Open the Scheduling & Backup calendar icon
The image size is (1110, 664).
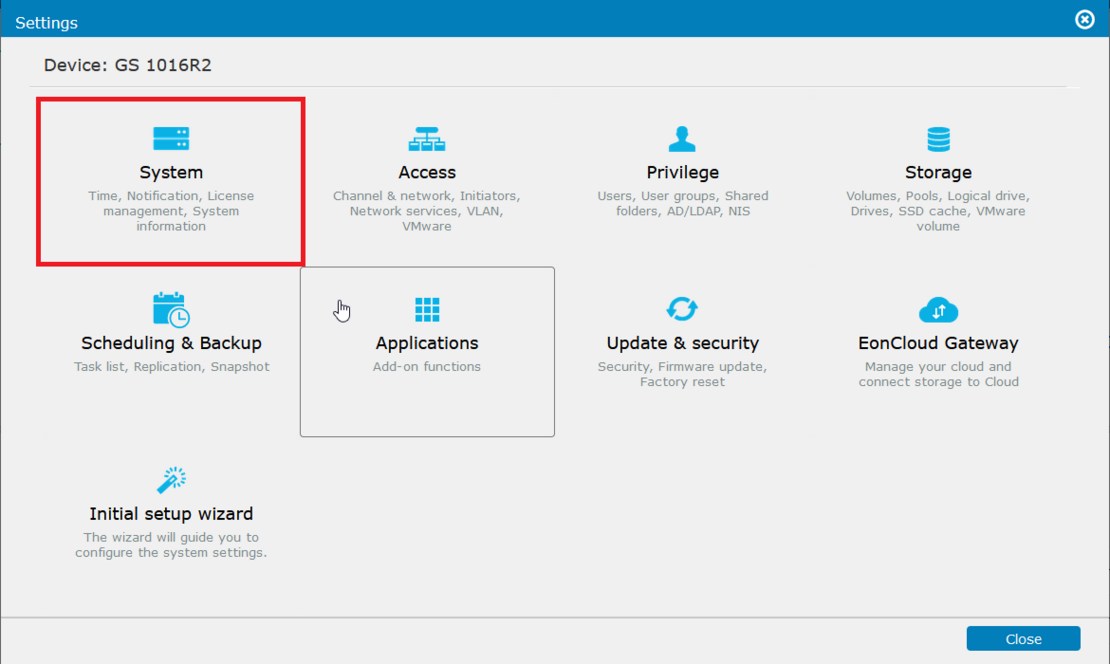[171, 310]
